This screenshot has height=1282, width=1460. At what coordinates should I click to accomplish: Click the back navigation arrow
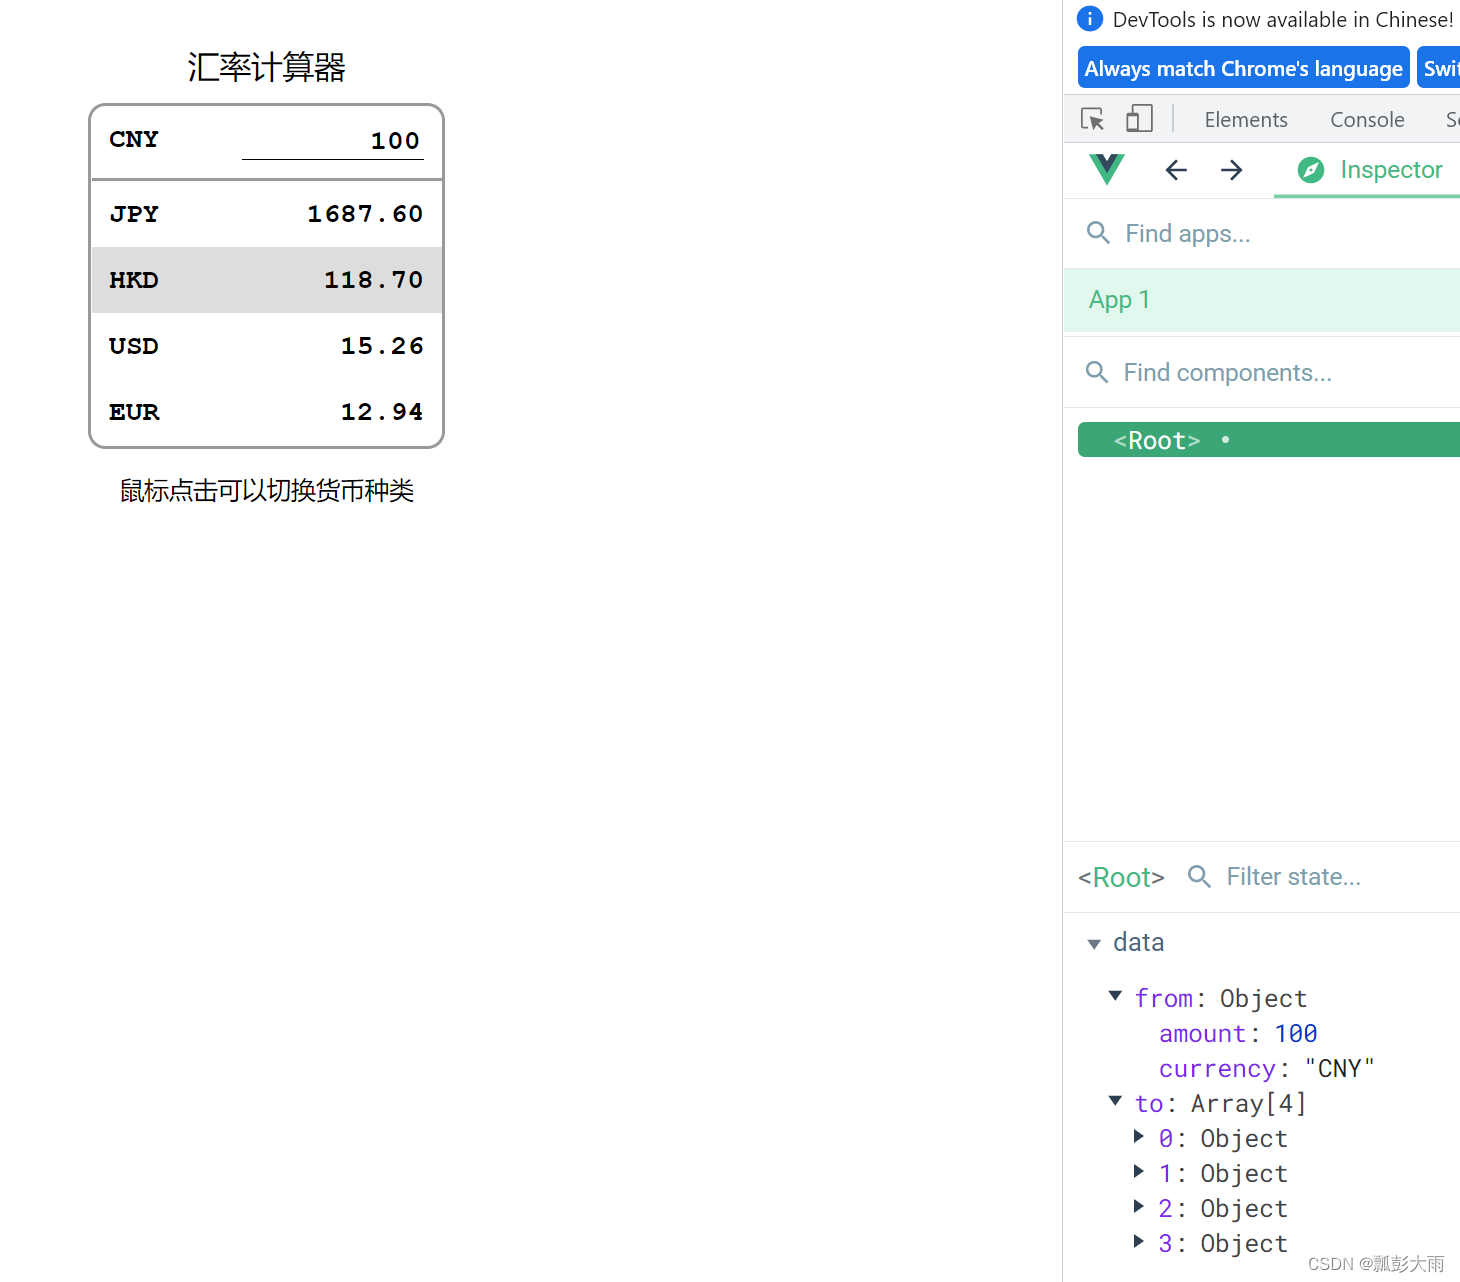click(x=1175, y=170)
